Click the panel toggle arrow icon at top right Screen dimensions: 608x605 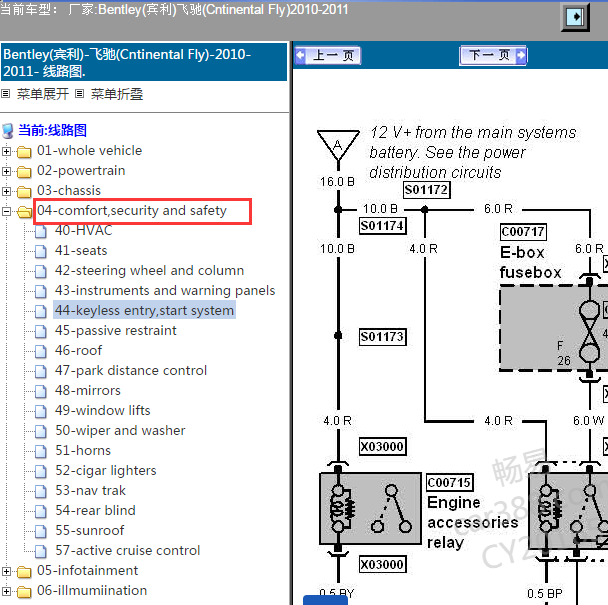click(575, 17)
